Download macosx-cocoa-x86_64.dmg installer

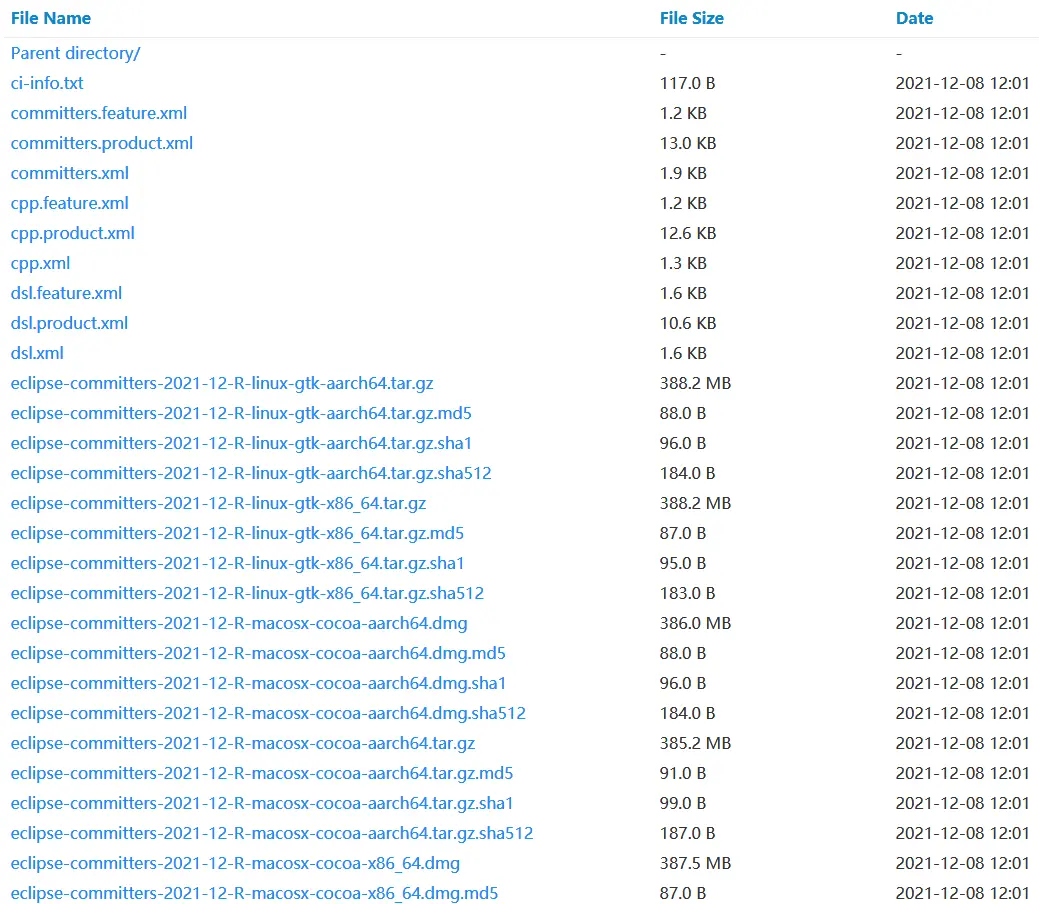point(235,863)
